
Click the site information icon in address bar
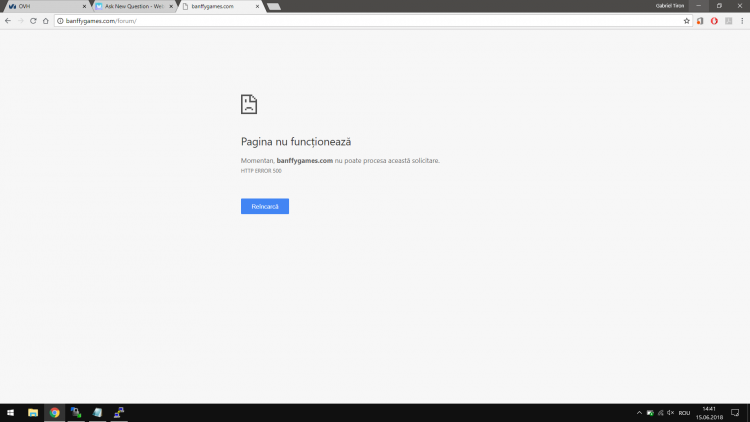[60, 20]
